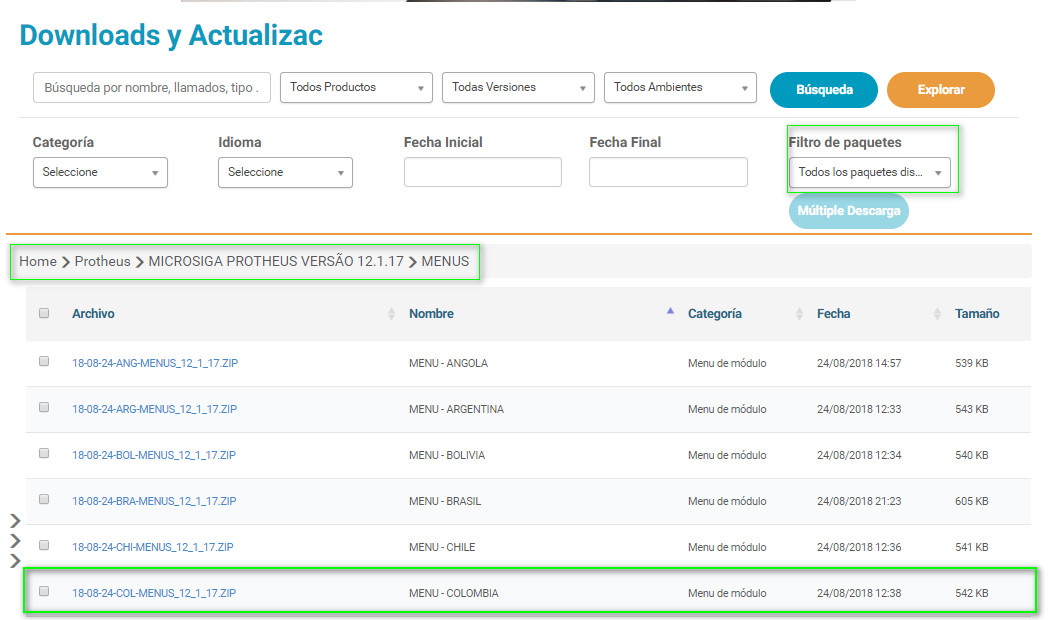Go to Home in the breadcrumb
The width and height of the screenshot is (1052, 620).
pos(38,261)
